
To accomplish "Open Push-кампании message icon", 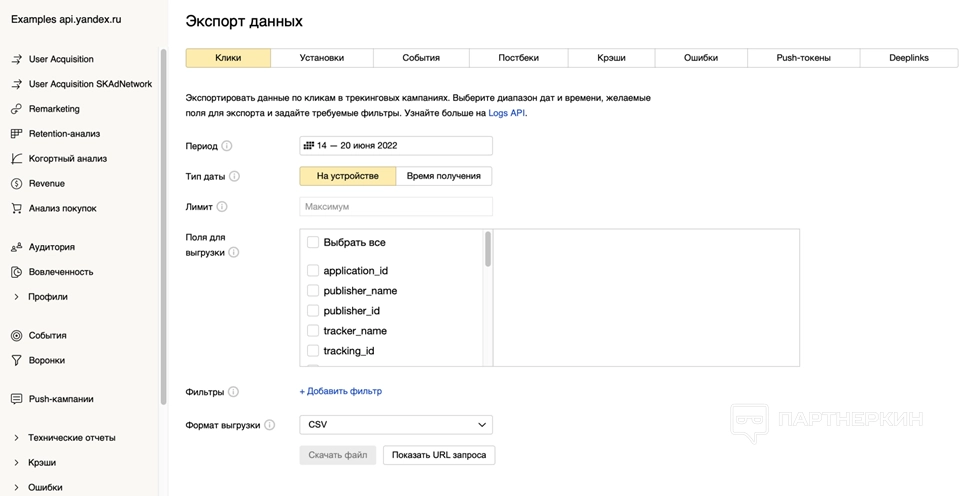I will coord(16,399).
